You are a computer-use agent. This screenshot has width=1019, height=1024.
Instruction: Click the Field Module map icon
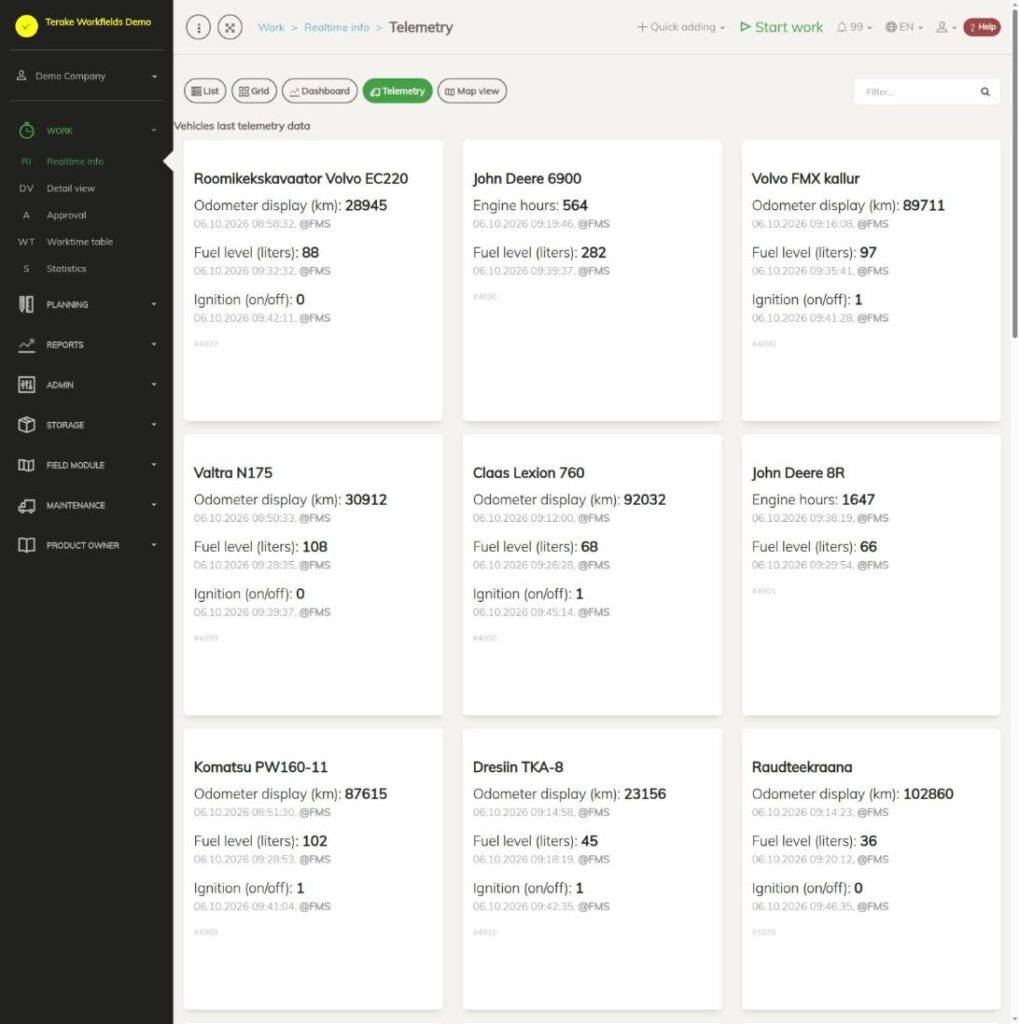coord(26,465)
